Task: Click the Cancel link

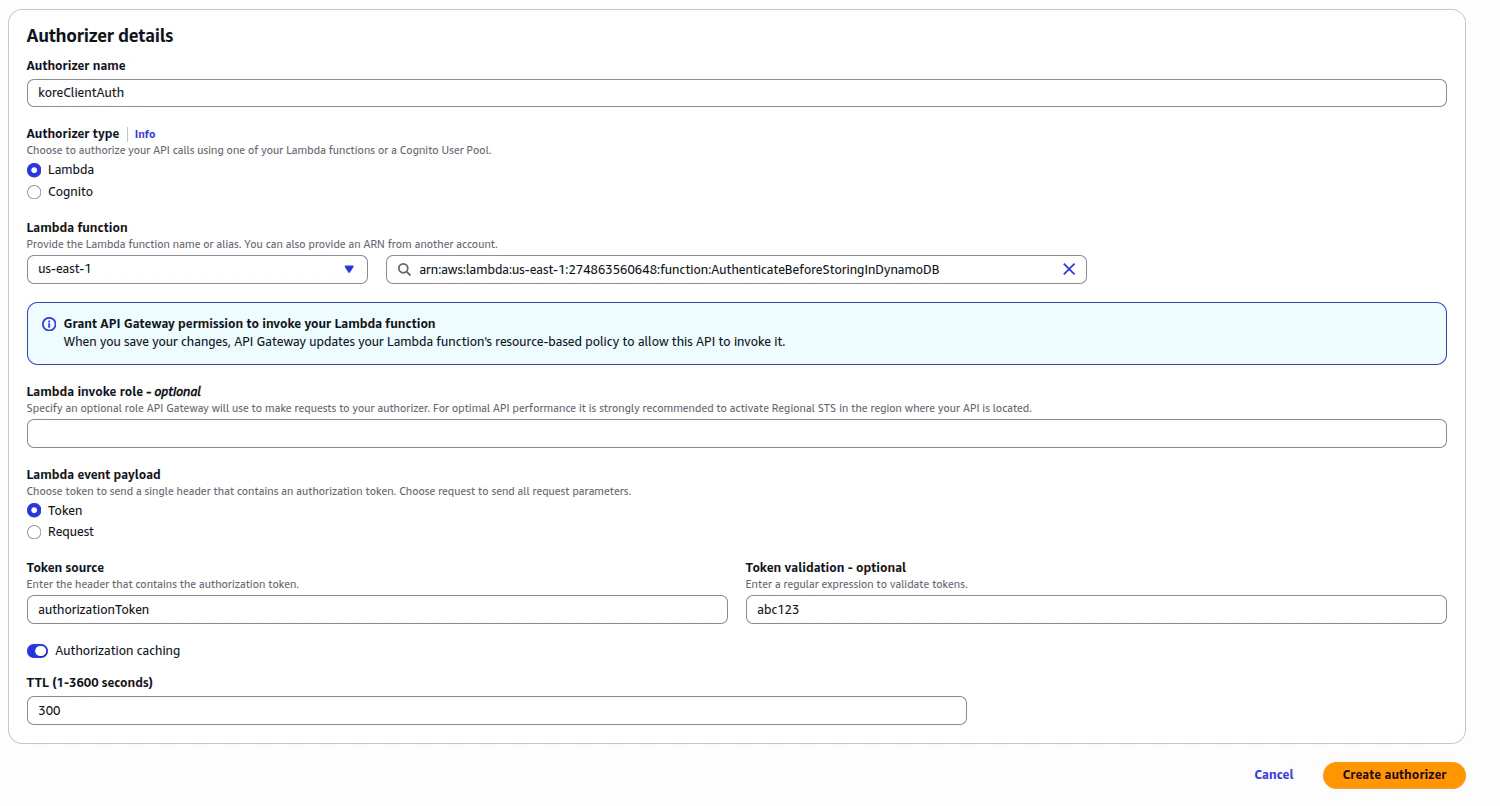Action: 1272,774
